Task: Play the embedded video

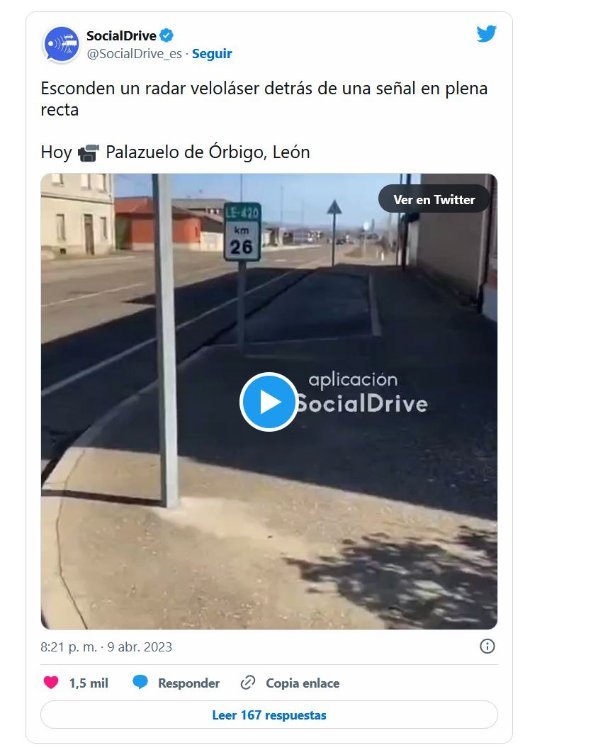Action: (x=268, y=402)
